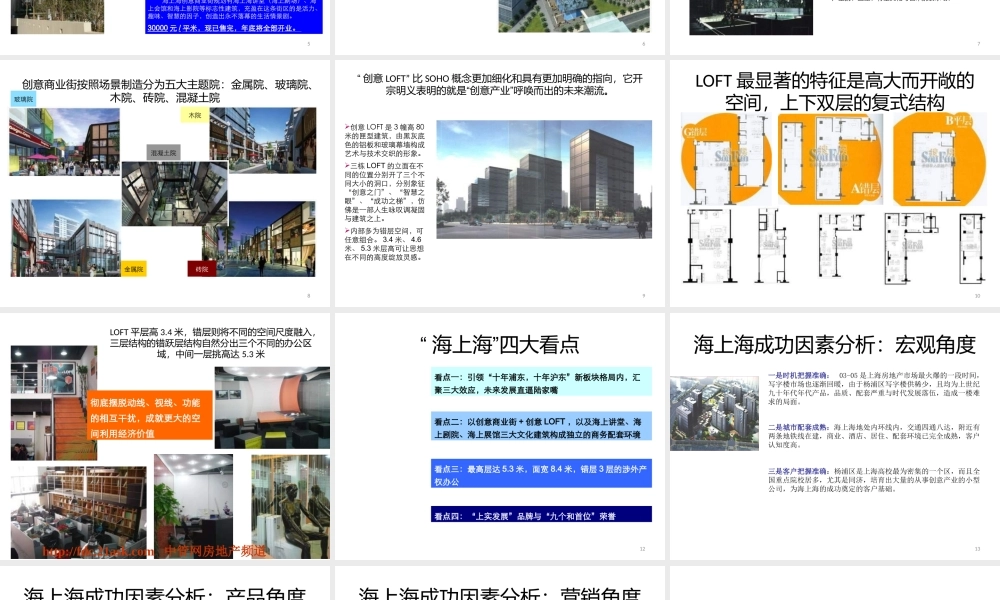The height and width of the screenshot is (600, 1000).
Task: Click the aerial city image on 宏观角度 slide
Action: (714, 413)
